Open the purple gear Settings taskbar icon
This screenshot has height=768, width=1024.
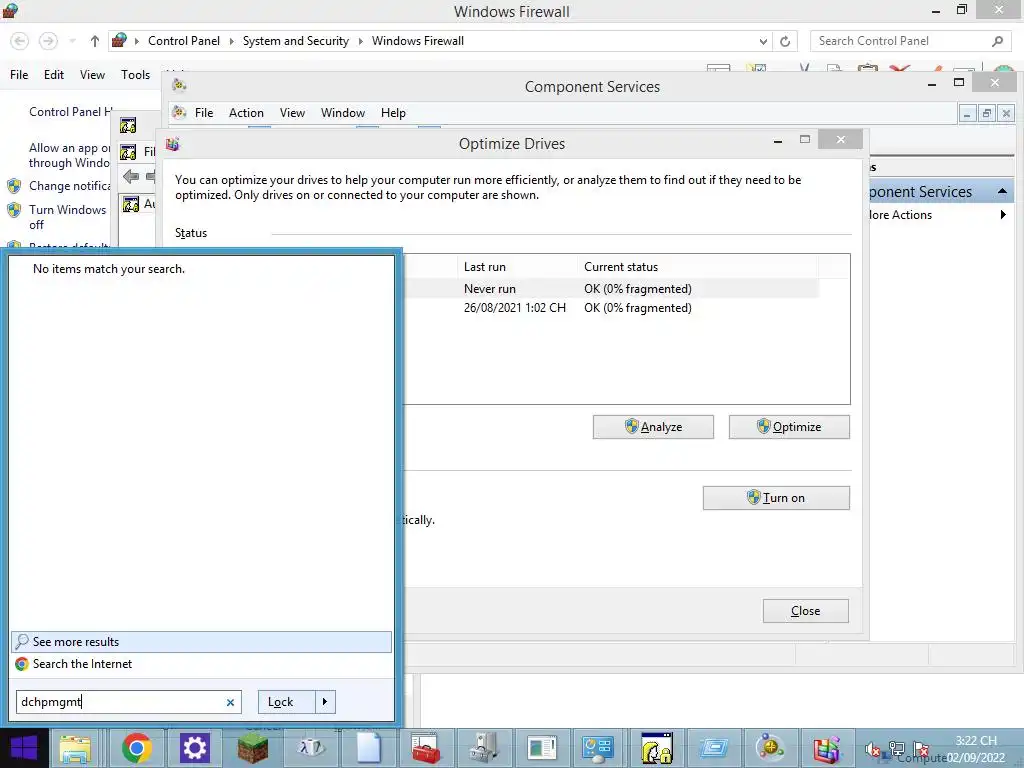195,748
